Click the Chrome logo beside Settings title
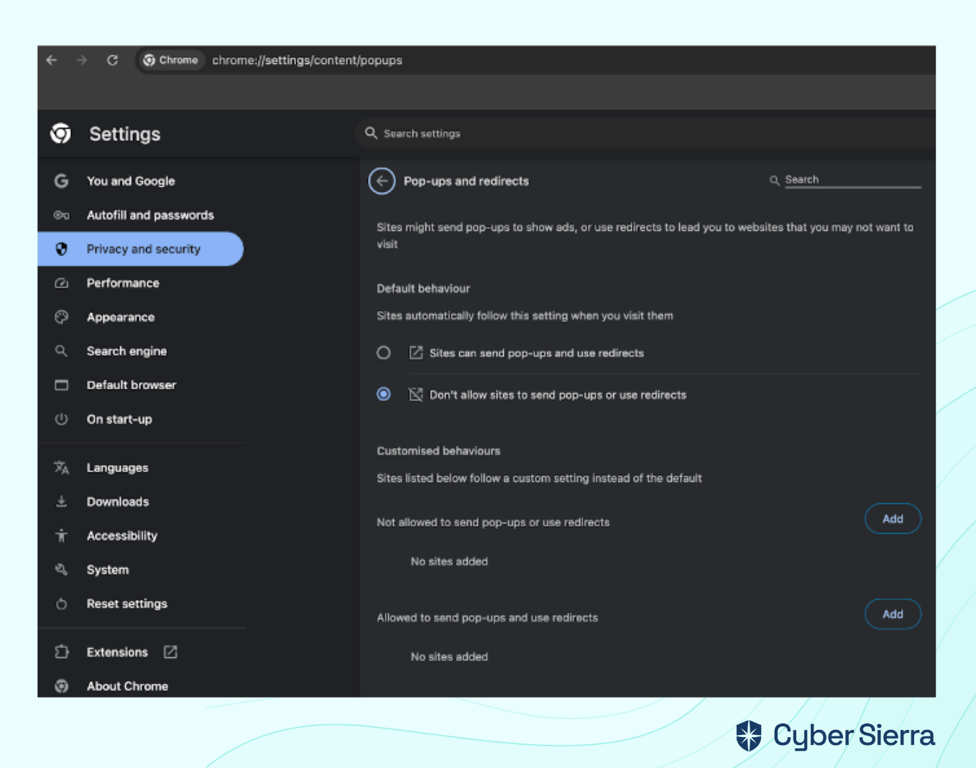Screen dimensions: 976x768 pos(60,133)
